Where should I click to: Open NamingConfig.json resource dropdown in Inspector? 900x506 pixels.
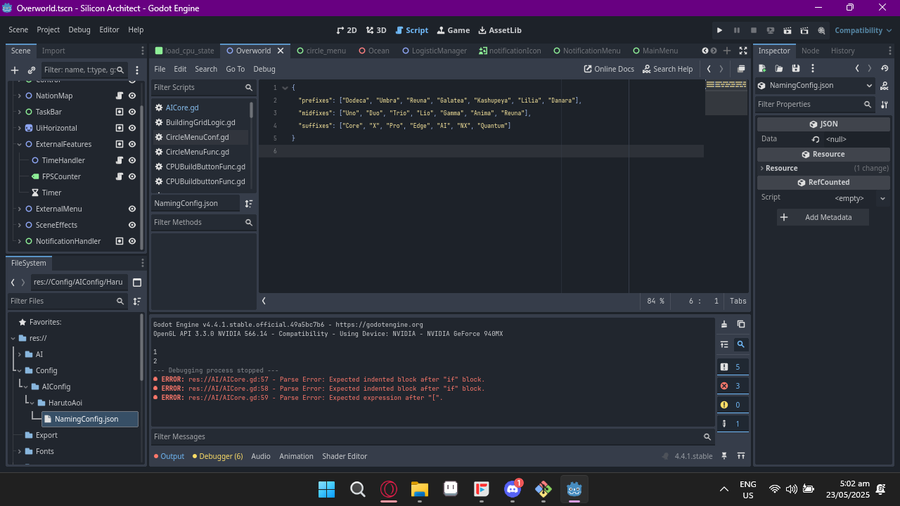coord(869,85)
